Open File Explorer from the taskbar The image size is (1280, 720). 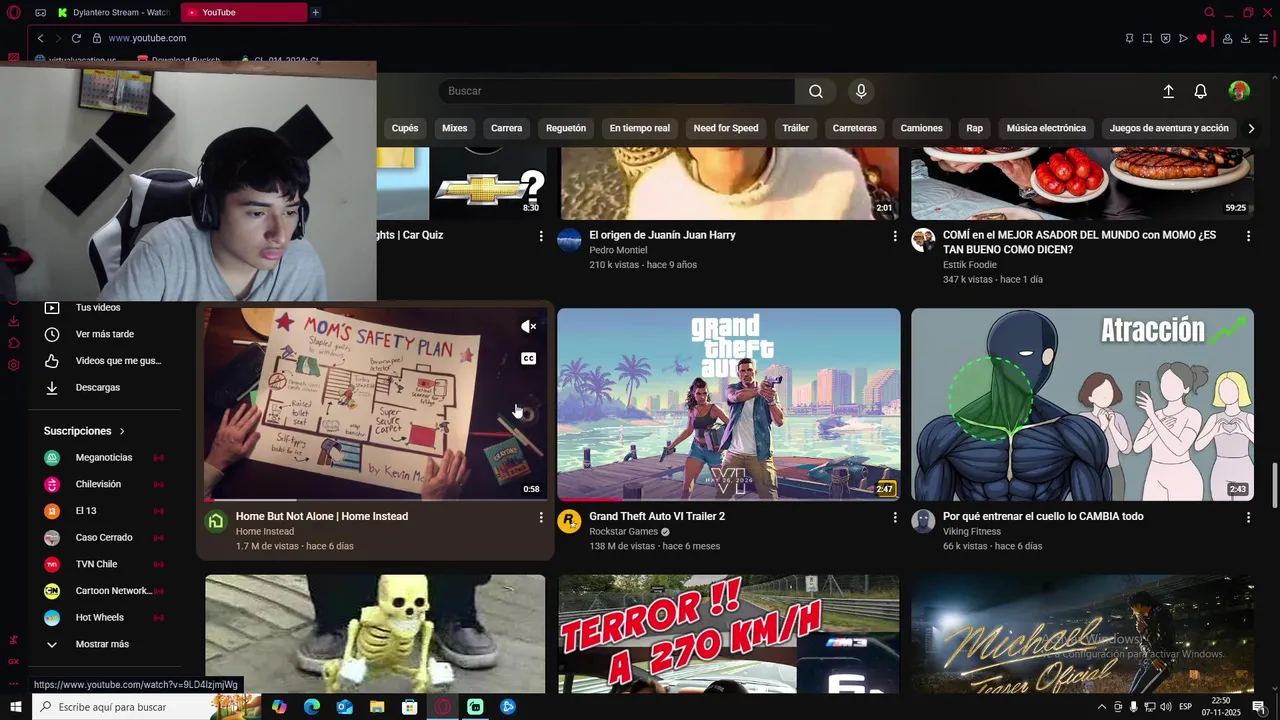[x=377, y=707]
